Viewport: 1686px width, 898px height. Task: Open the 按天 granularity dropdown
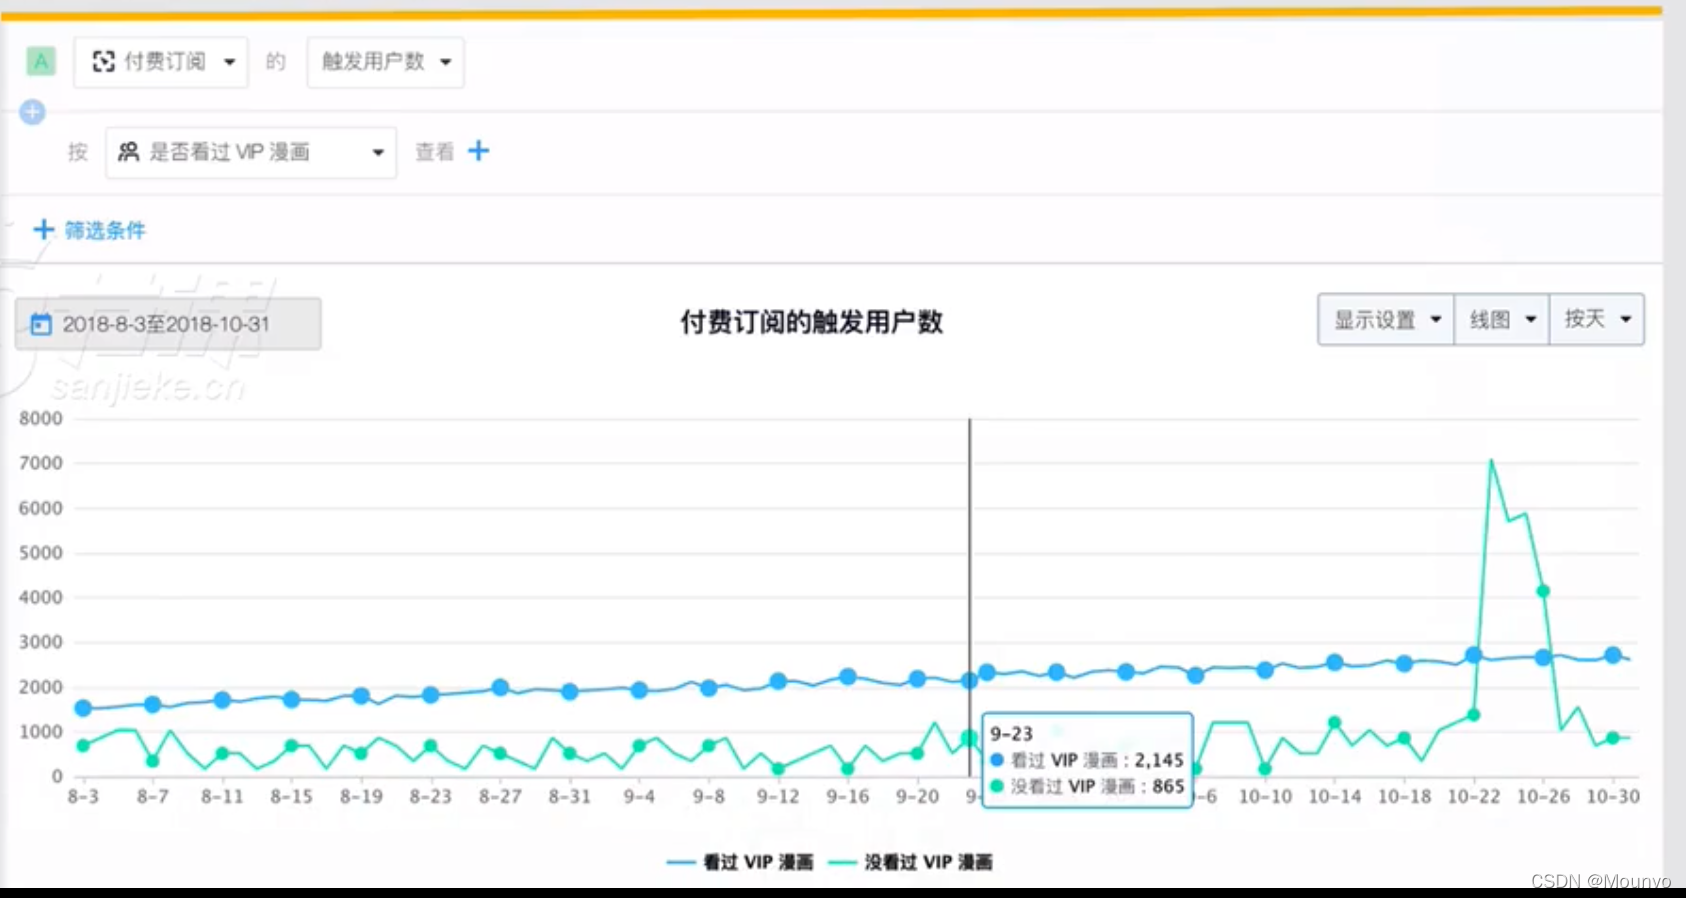(1597, 319)
